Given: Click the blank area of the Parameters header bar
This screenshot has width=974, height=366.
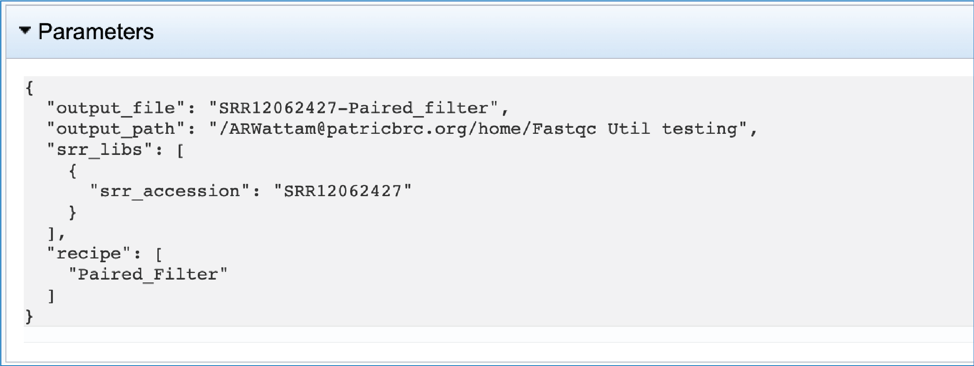Looking at the screenshot, I should (559, 31).
